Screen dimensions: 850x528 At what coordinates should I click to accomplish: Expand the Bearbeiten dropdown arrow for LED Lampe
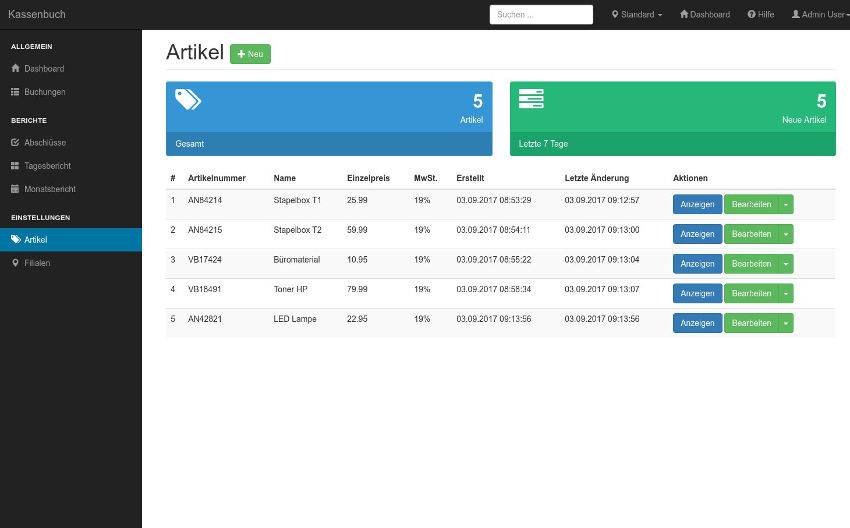786,323
